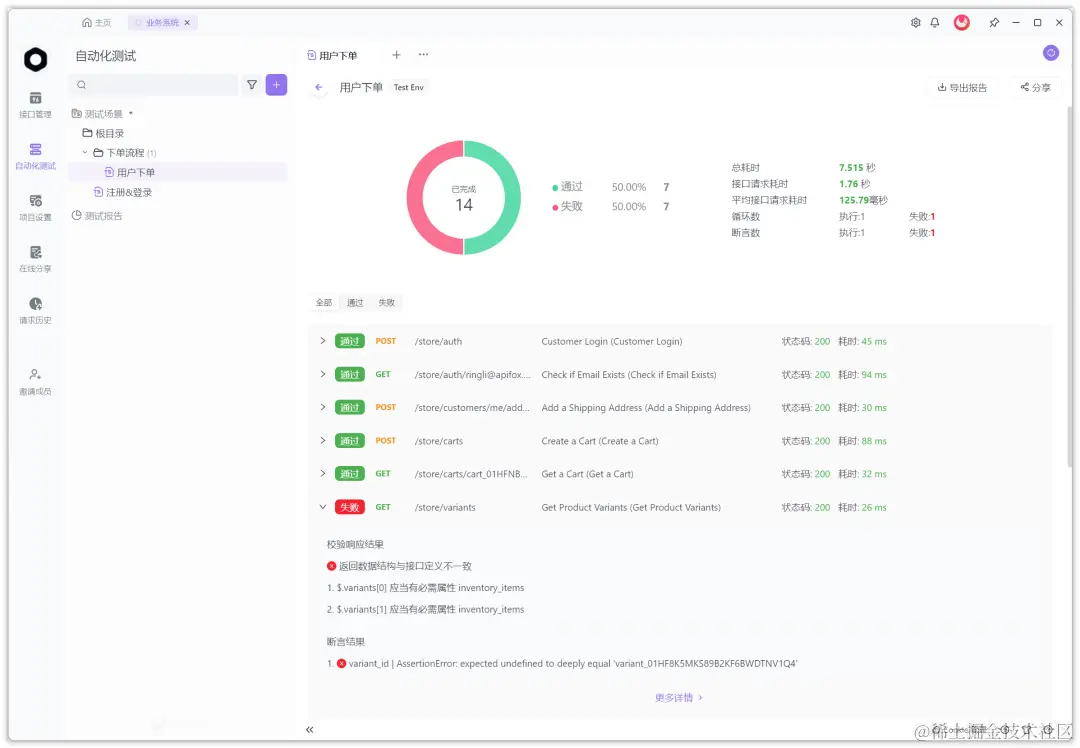Open the 注册&登录 scenario
The height and width of the screenshot is (748, 1080).
click(123, 192)
